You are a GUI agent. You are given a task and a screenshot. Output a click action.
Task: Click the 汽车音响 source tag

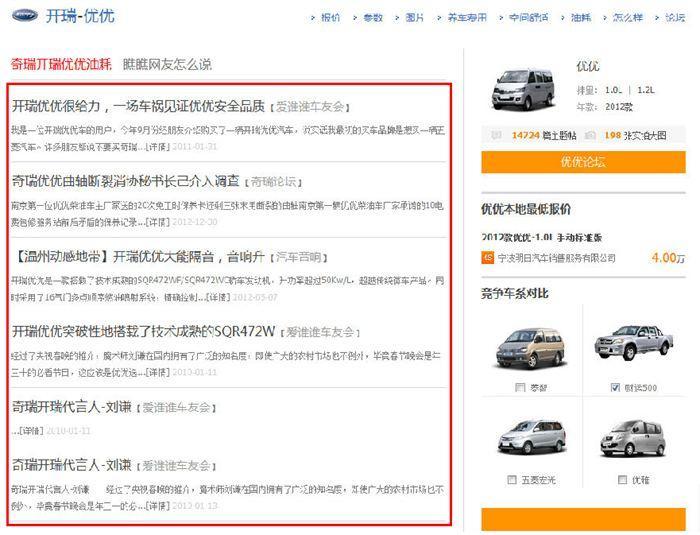(298, 257)
